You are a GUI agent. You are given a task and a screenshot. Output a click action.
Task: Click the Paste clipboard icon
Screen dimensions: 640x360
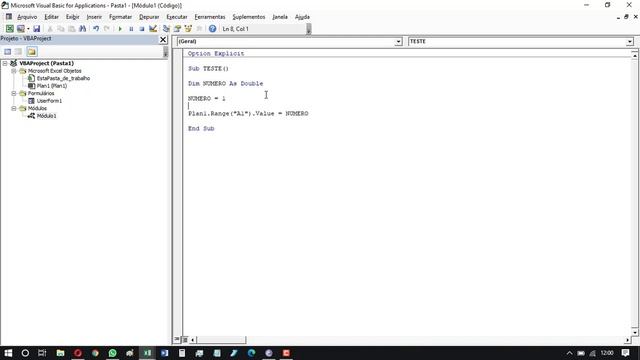pyautogui.click(x=71, y=29)
